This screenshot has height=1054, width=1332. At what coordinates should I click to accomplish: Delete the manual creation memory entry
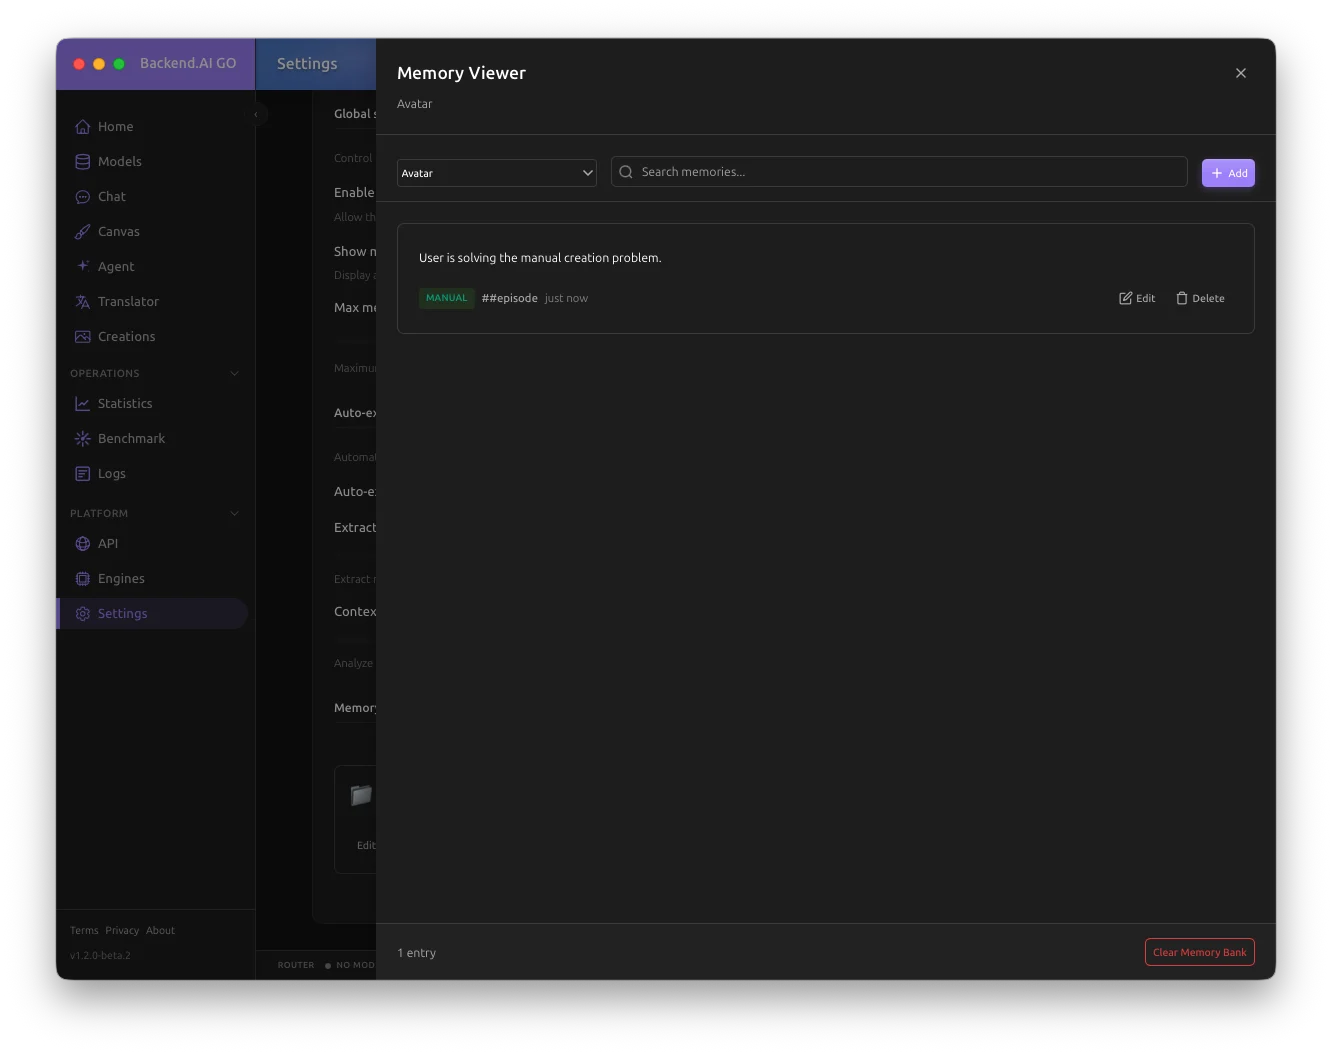[x=1200, y=299]
